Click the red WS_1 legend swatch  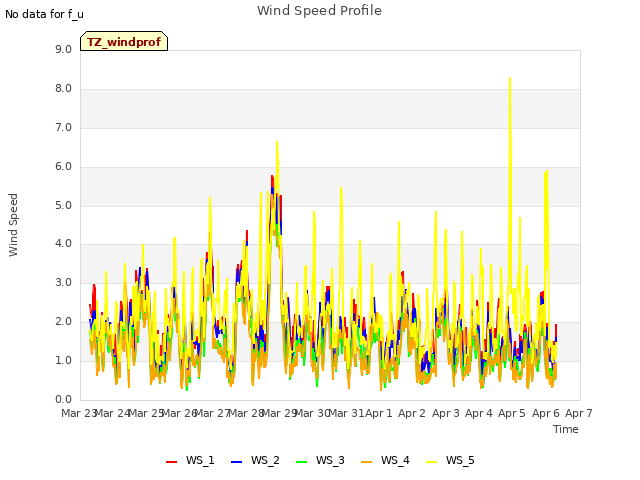pyautogui.click(x=171, y=462)
